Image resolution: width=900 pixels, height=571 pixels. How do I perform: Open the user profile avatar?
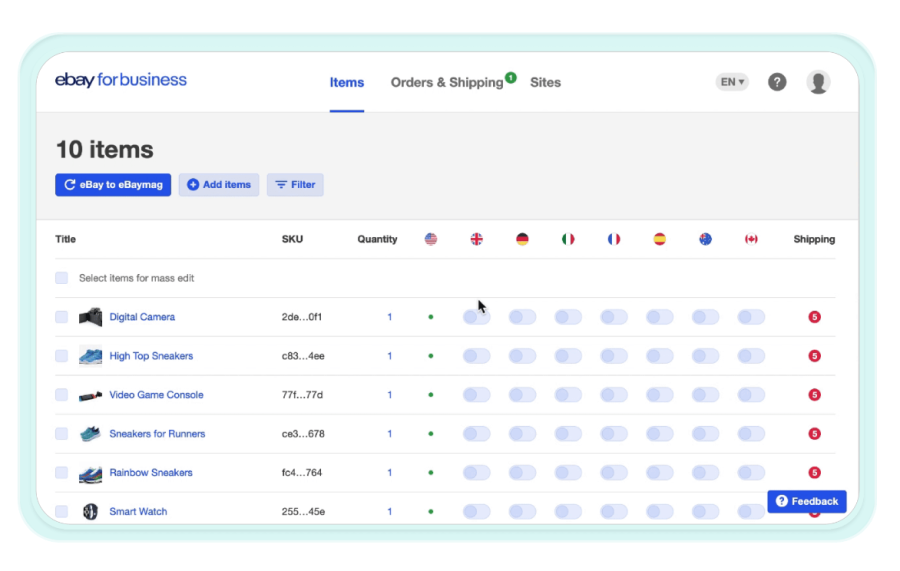point(818,82)
